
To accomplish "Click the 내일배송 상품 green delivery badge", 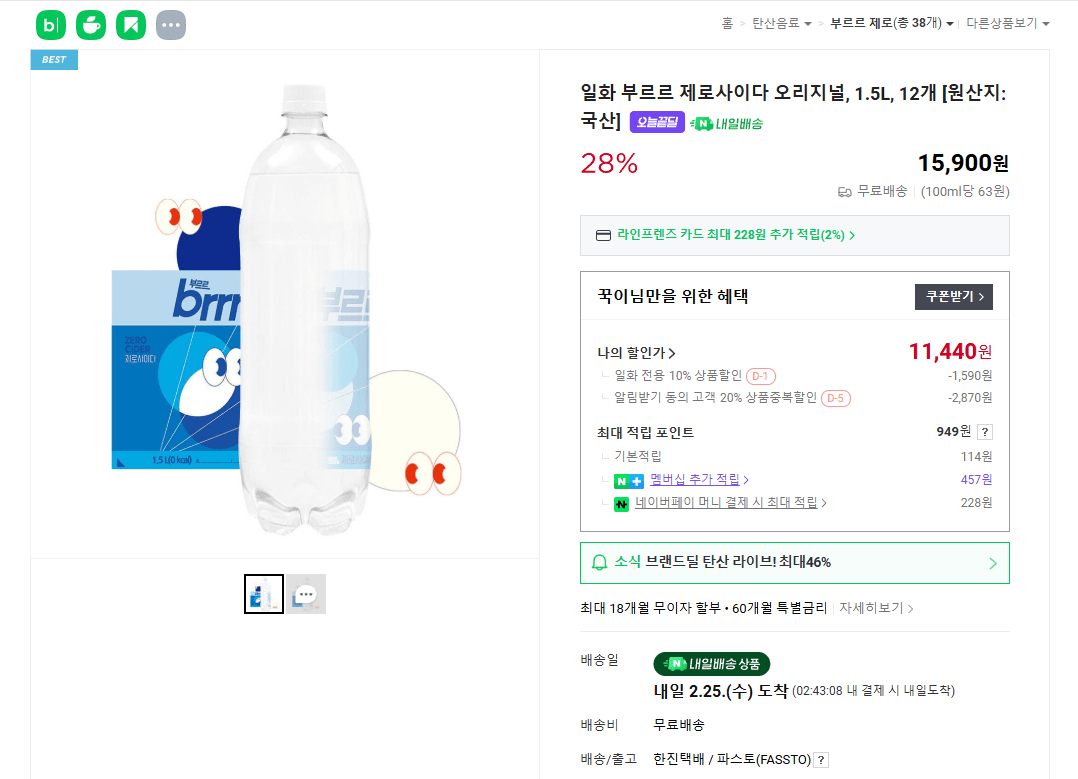I will [x=711, y=664].
